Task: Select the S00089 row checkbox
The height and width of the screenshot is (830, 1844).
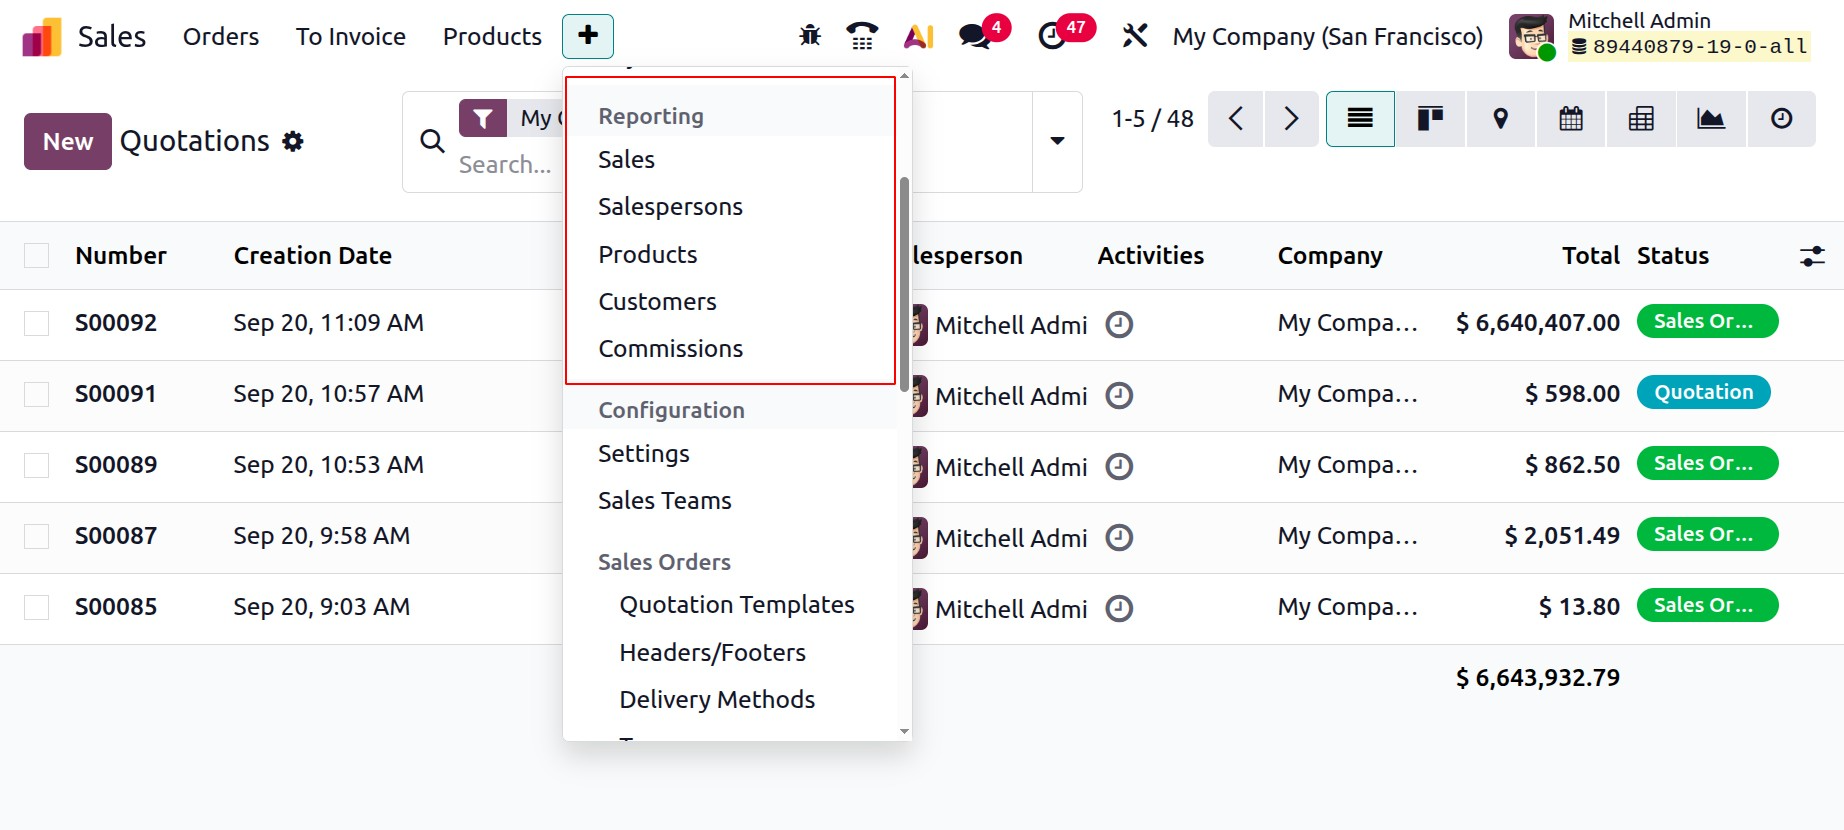Action: tap(37, 465)
